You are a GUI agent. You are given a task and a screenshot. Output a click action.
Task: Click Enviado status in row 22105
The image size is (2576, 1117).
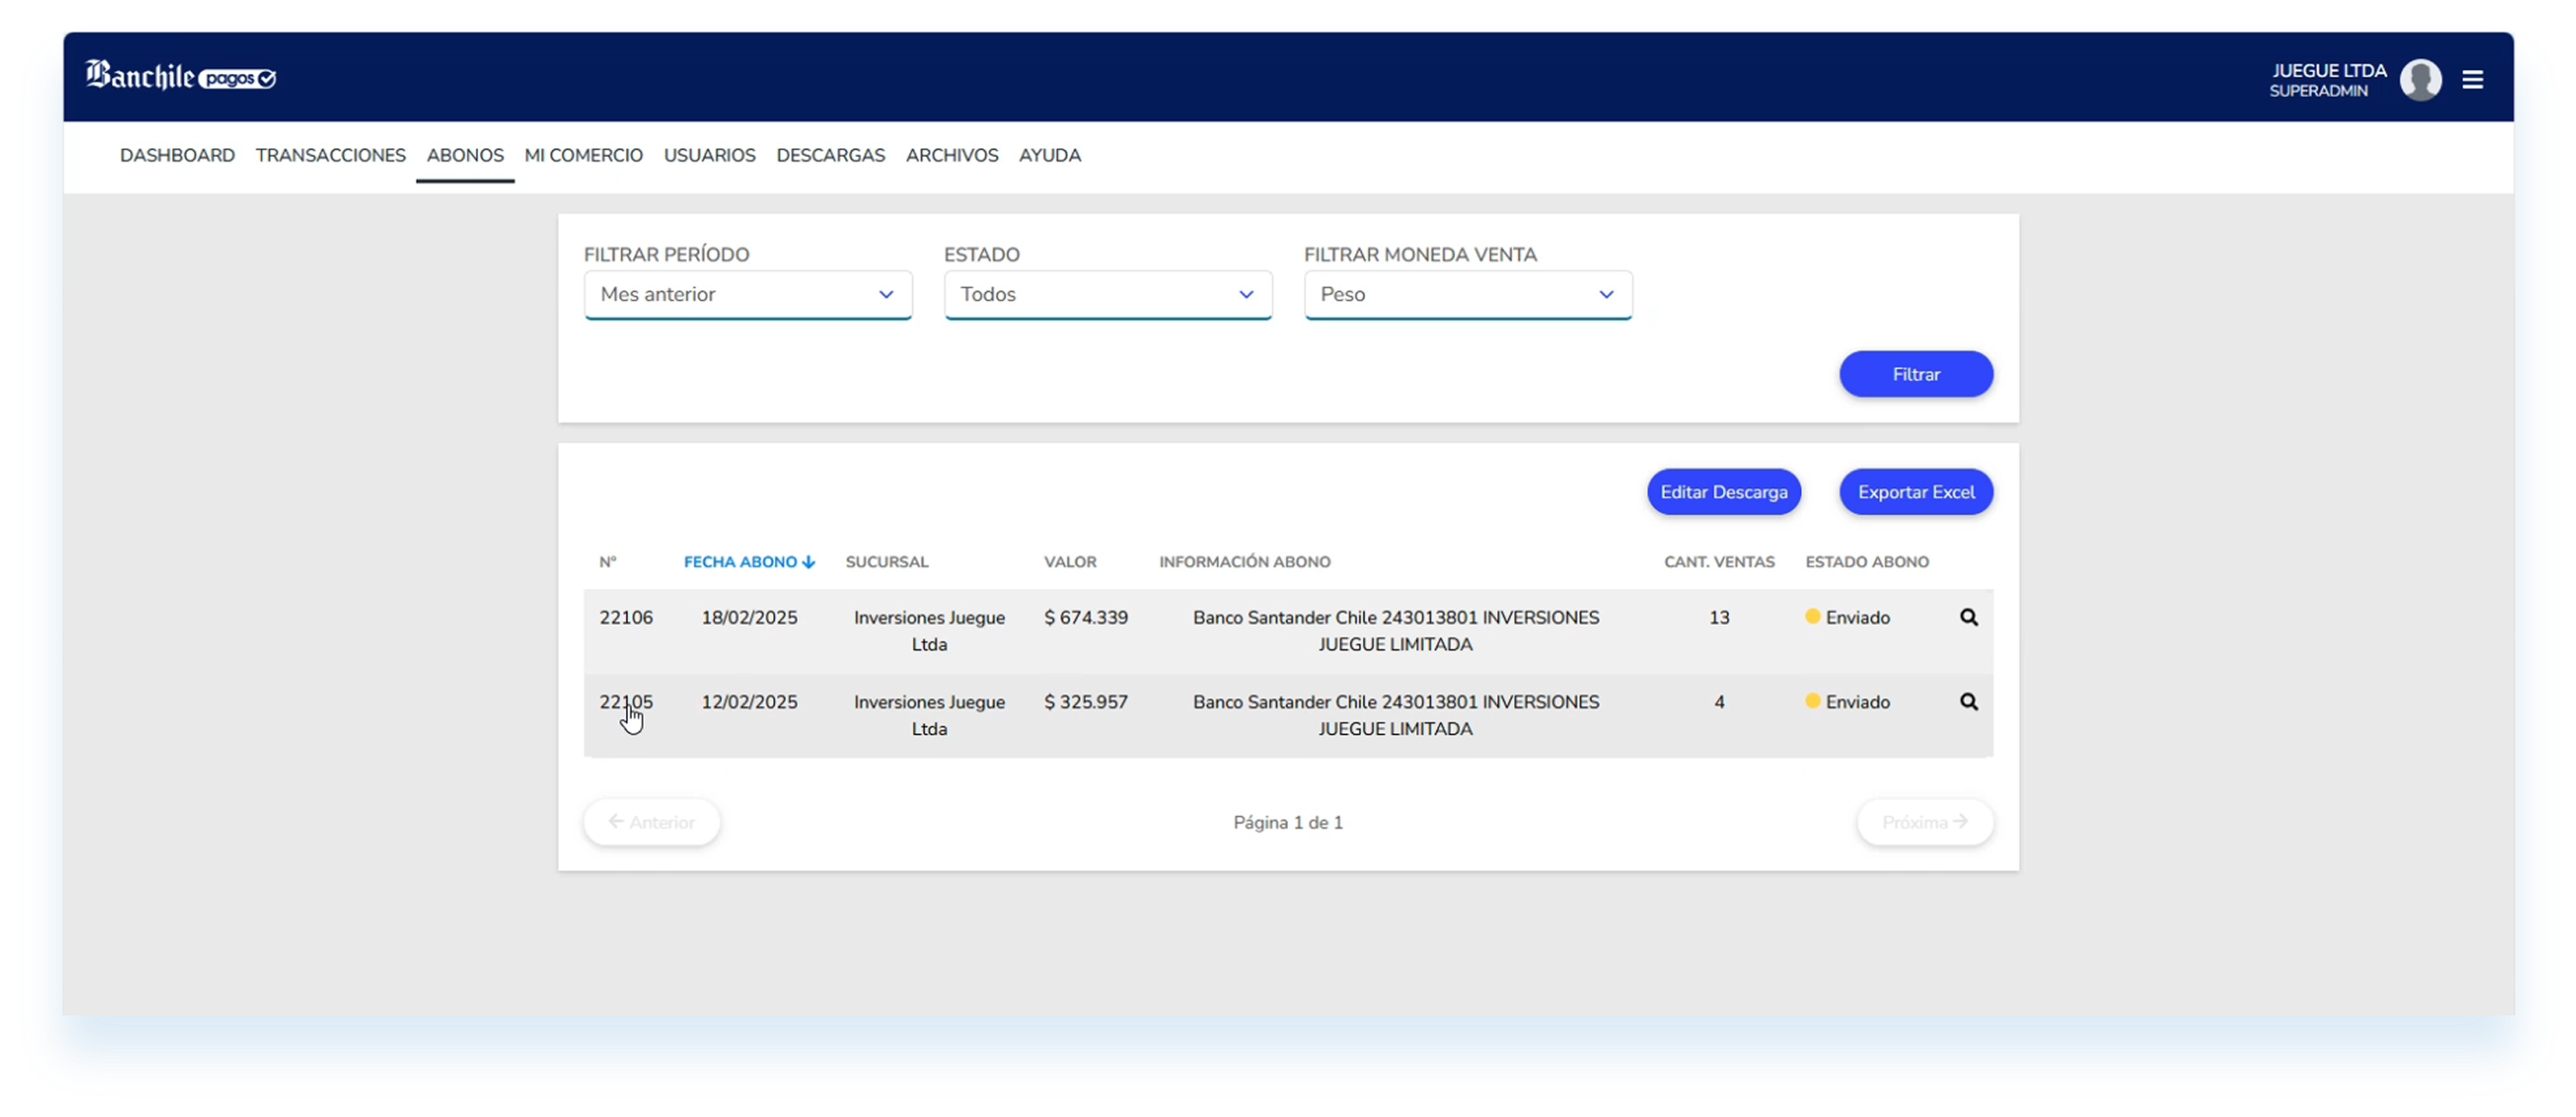(x=1847, y=702)
